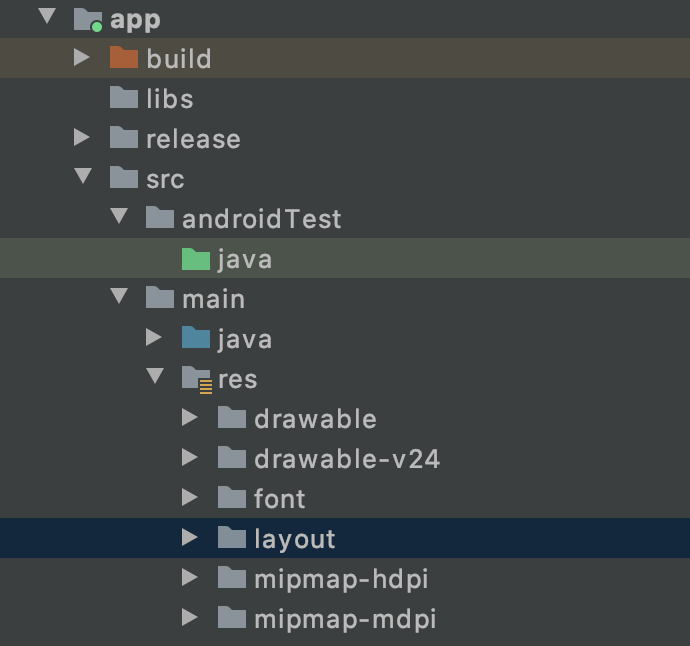Expand the drawable-v24 folder
Viewport: 690px width, 646px height.
pos(190,458)
